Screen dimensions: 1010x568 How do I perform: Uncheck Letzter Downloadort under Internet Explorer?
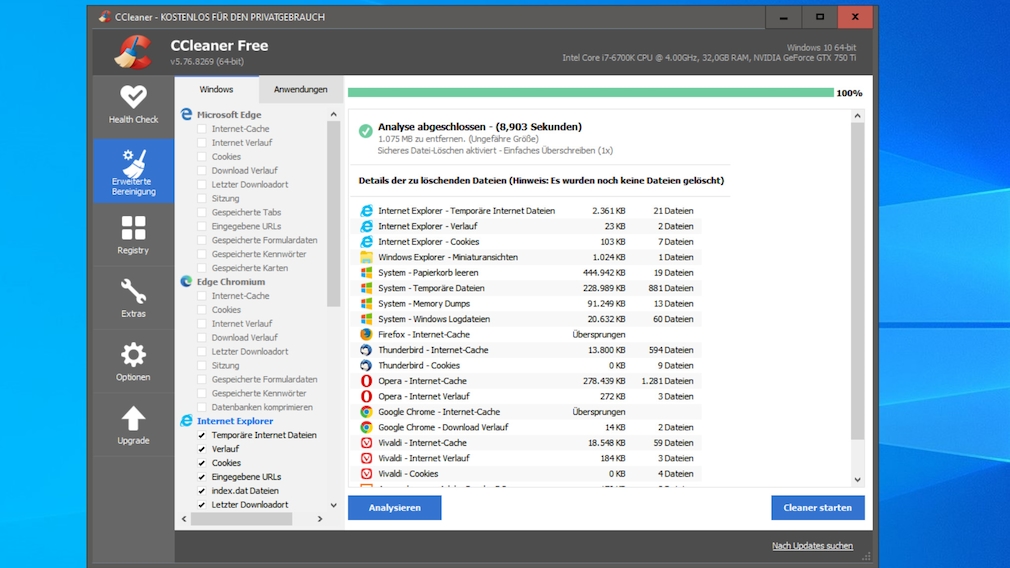[x=202, y=505]
